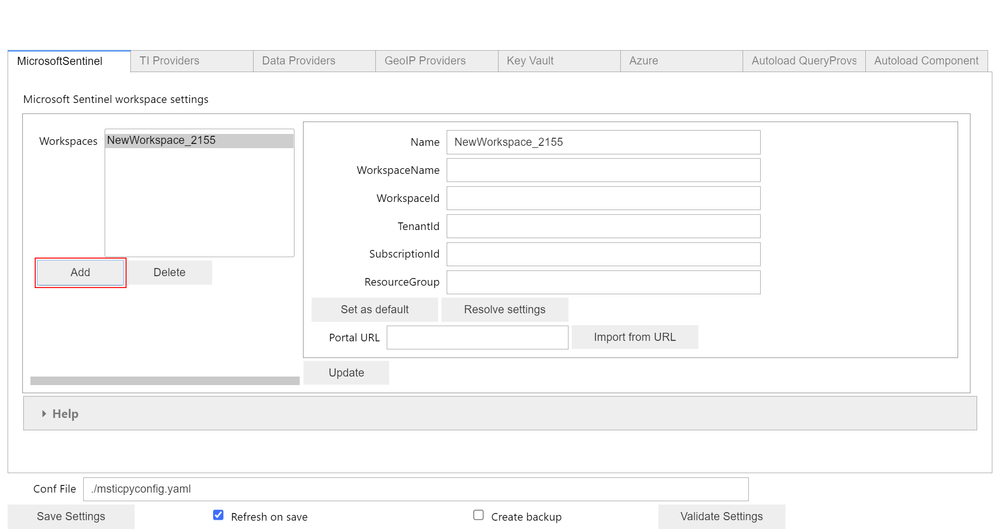Click the WorkspaceId input field
The width and height of the screenshot is (999, 529).
coord(603,198)
